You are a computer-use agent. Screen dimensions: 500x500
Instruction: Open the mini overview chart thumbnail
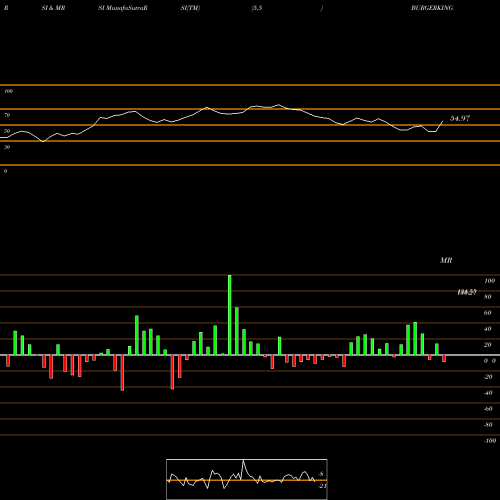click(x=247, y=479)
